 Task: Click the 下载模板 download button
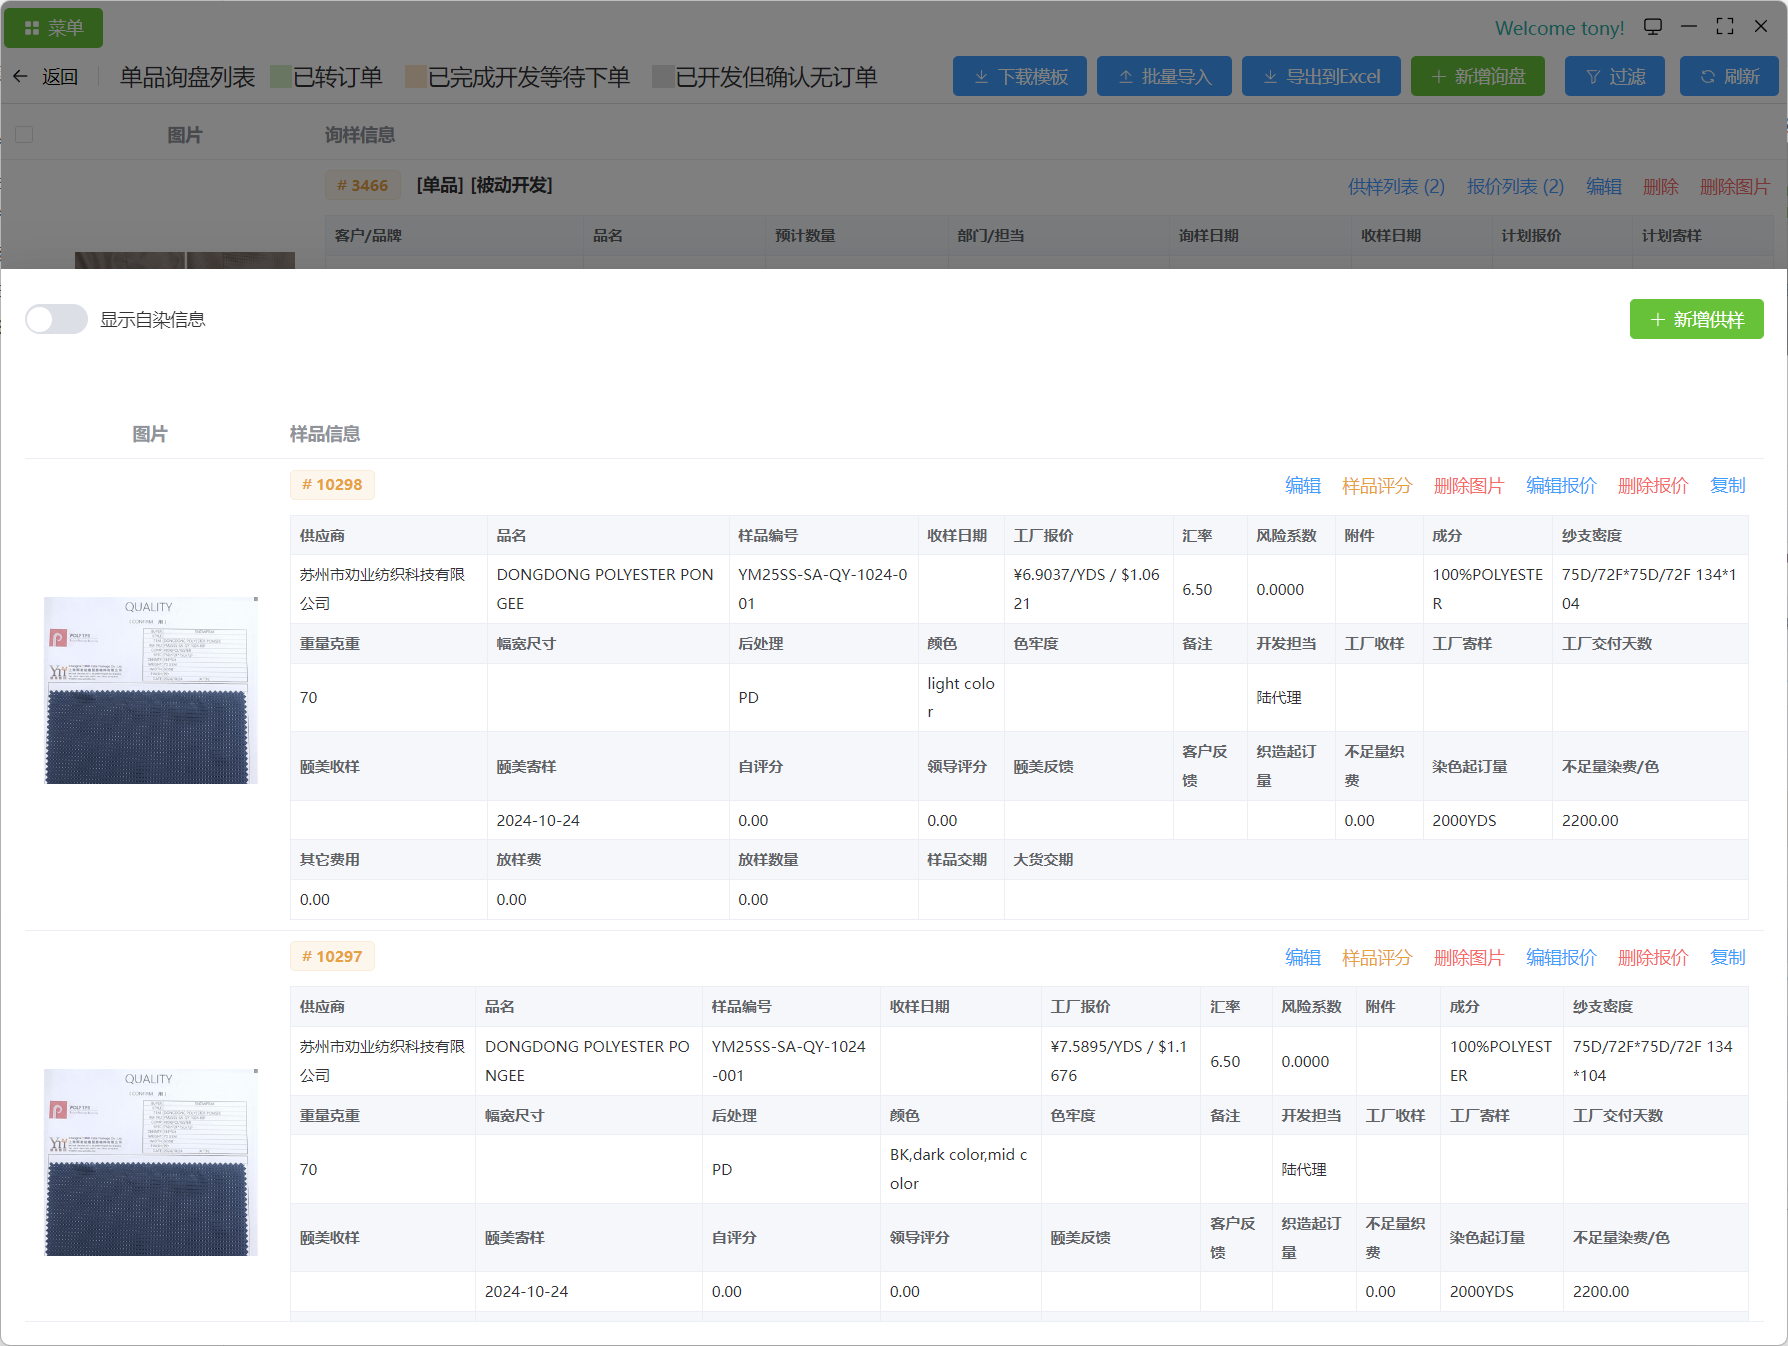pyautogui.click(x=1020, y=77)
